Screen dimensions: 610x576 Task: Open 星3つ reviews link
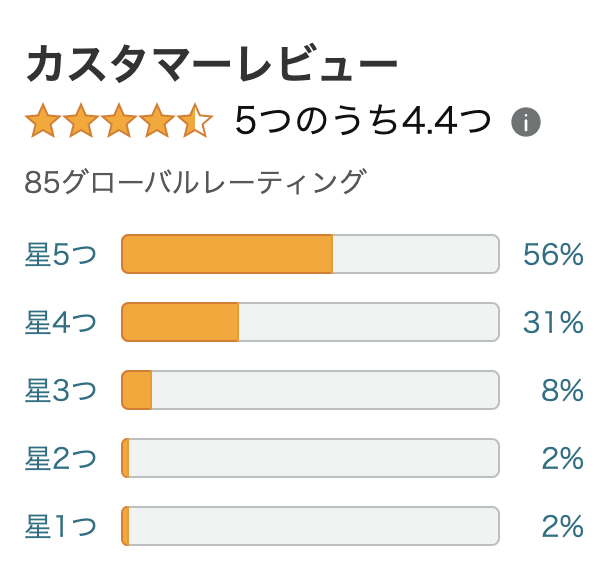60,390
